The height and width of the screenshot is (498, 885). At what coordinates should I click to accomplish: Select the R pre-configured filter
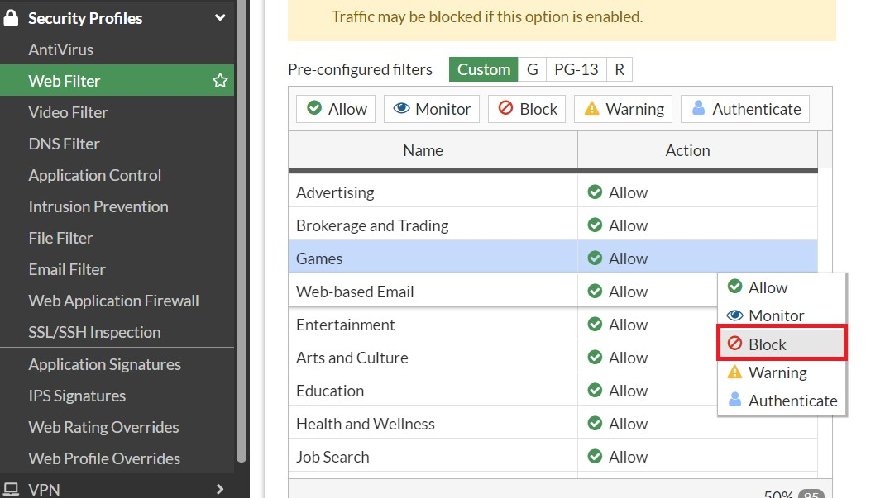pos(619,69)
